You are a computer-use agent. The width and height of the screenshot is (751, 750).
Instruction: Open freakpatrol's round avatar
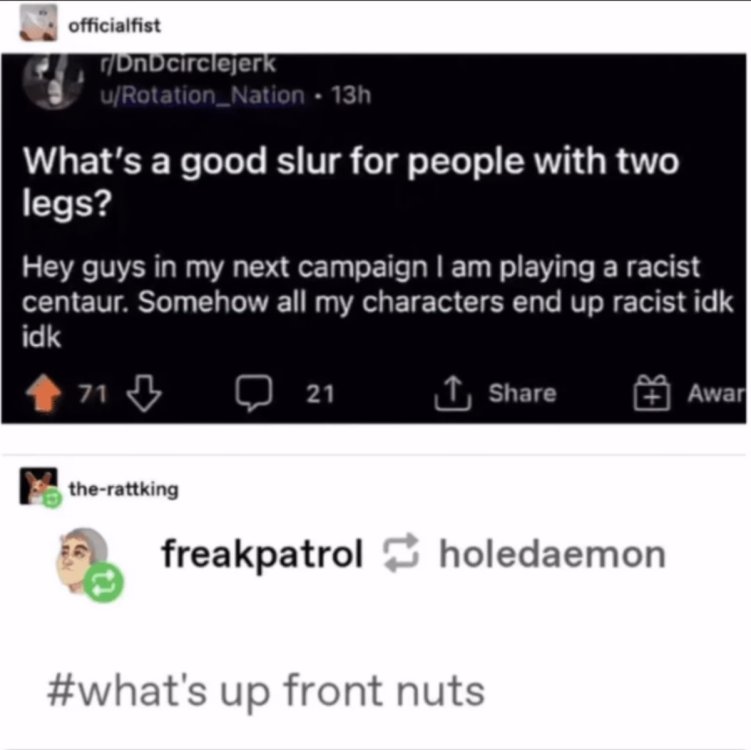tap(82, 560)
